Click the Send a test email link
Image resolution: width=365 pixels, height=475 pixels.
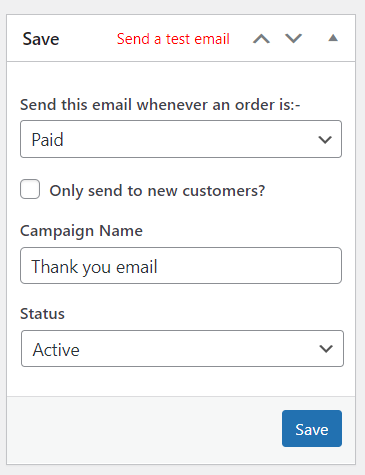pyautogui.click(x=173, y=39)
